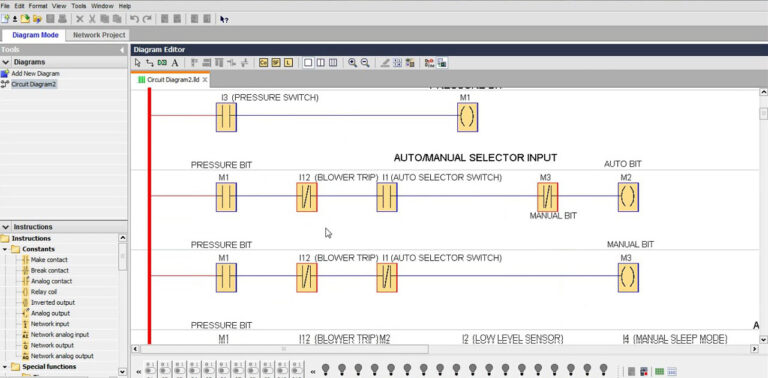
Task: Close the Circuit Diagram2.lld tab
Action: pos(205,79)
